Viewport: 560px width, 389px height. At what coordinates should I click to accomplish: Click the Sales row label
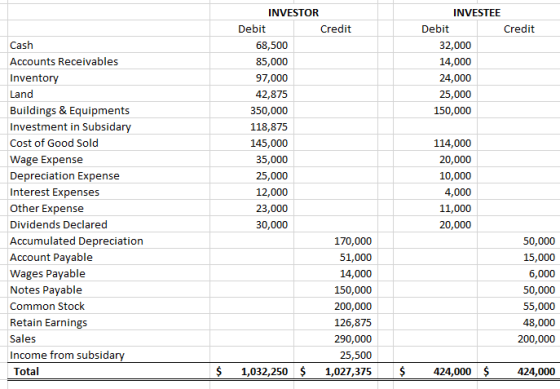(23, 339)
